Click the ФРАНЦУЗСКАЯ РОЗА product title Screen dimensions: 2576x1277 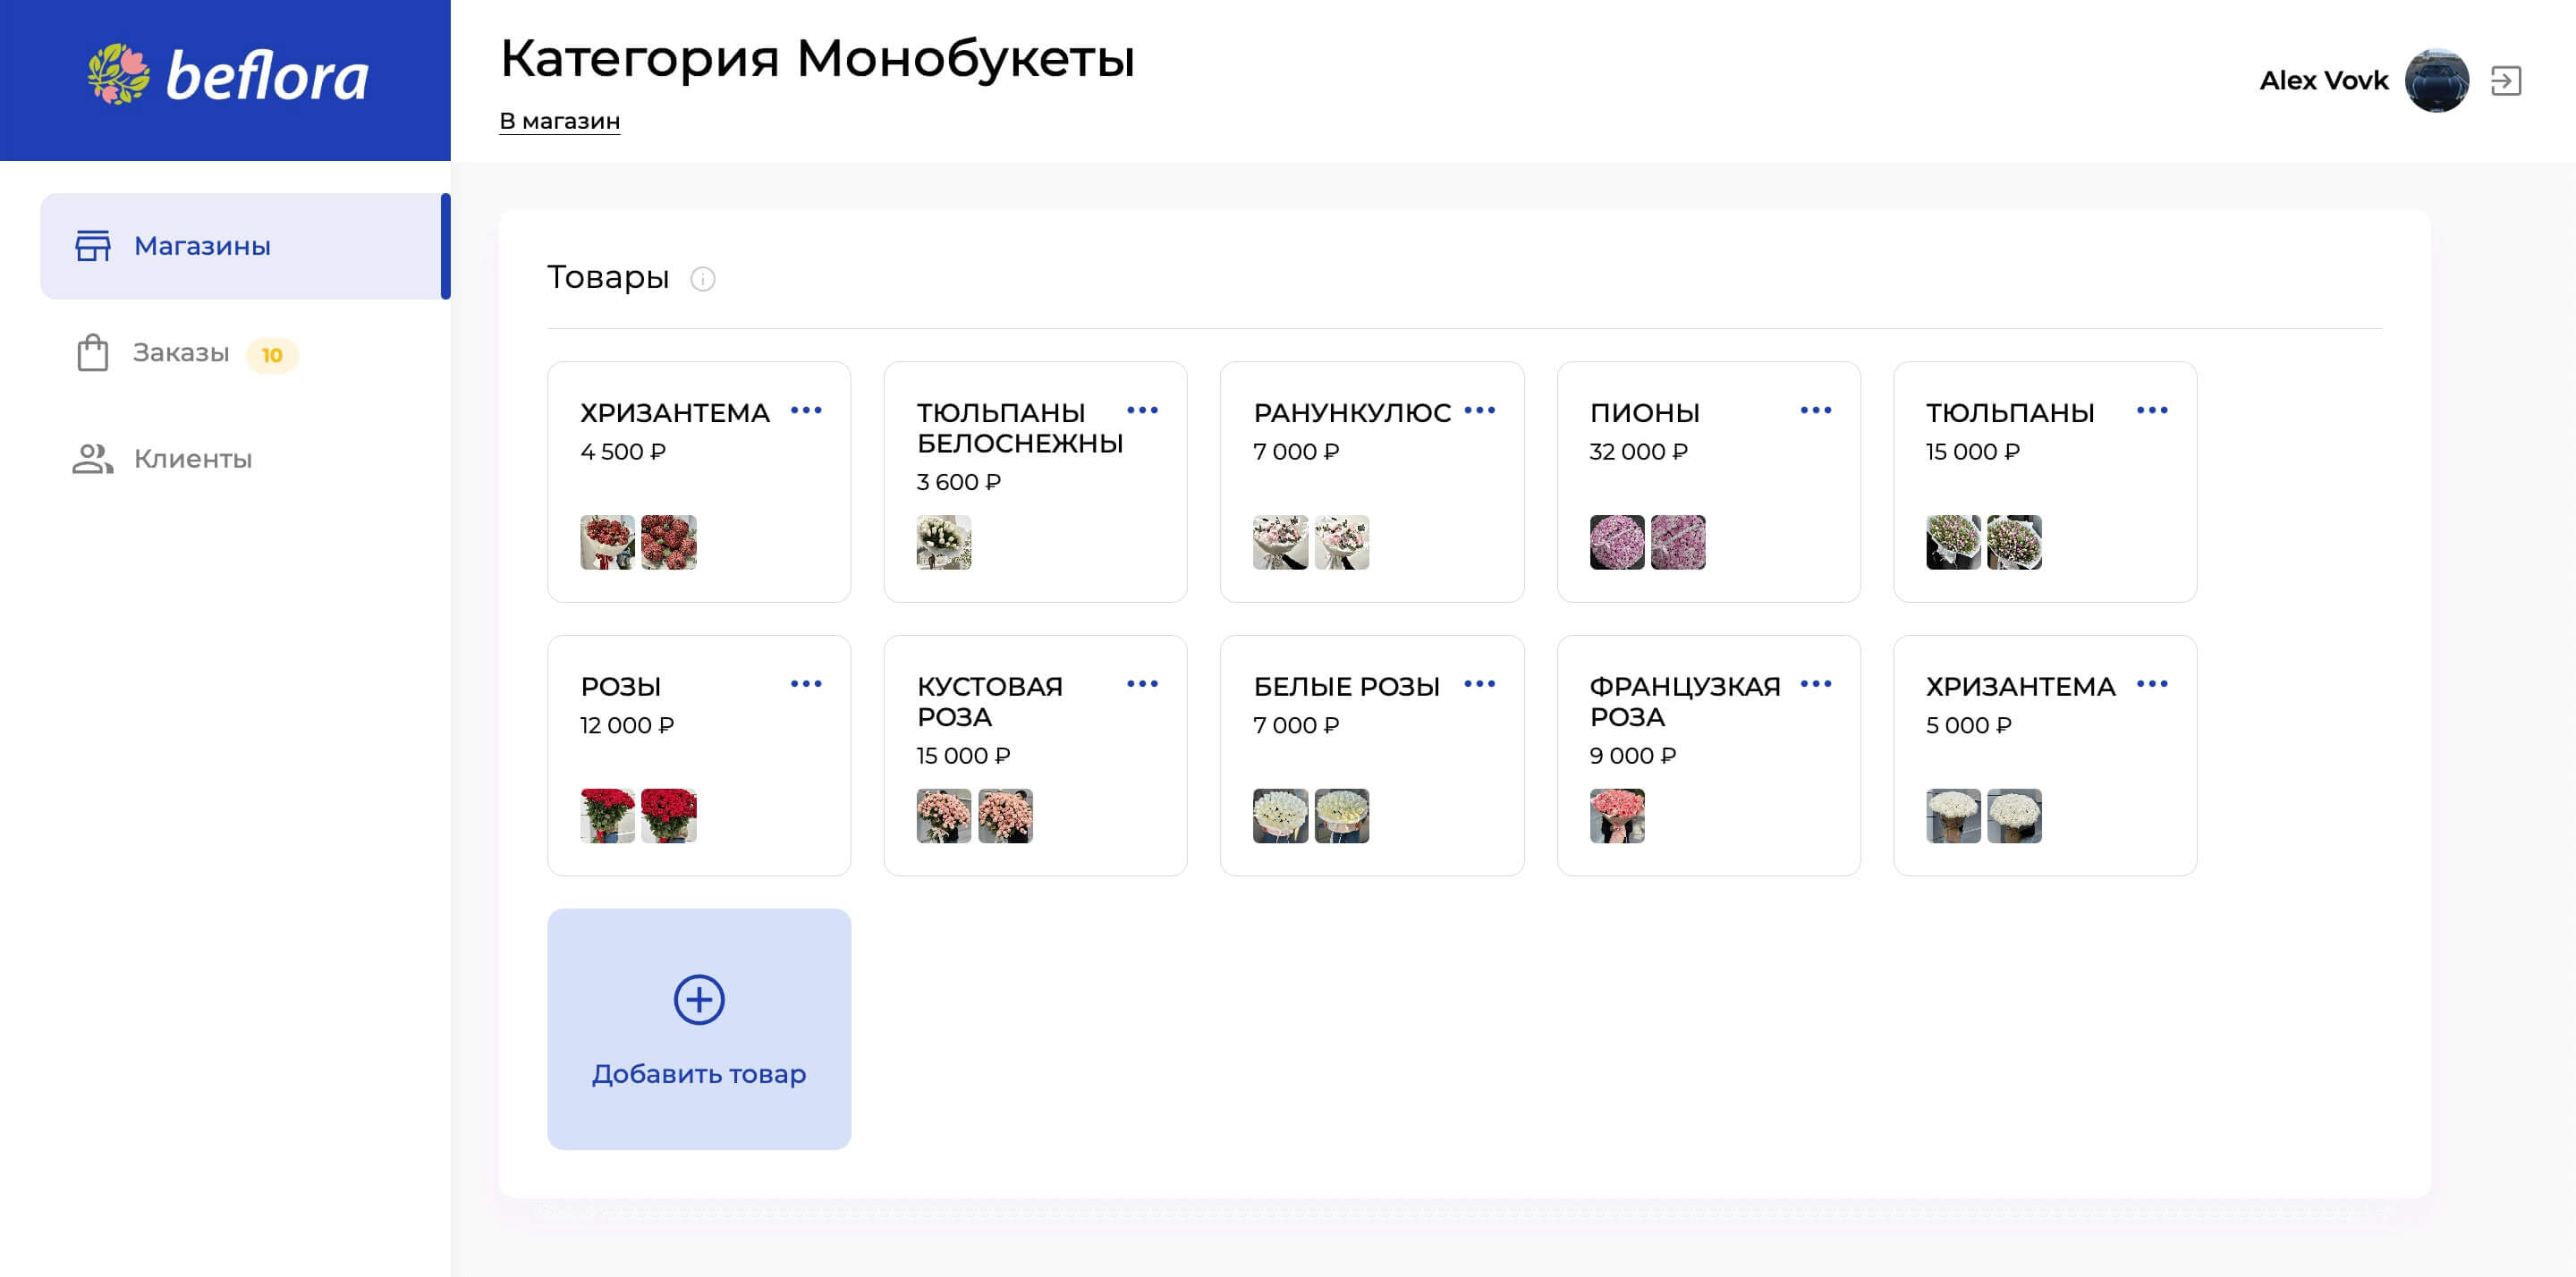tap(1685, 702)
